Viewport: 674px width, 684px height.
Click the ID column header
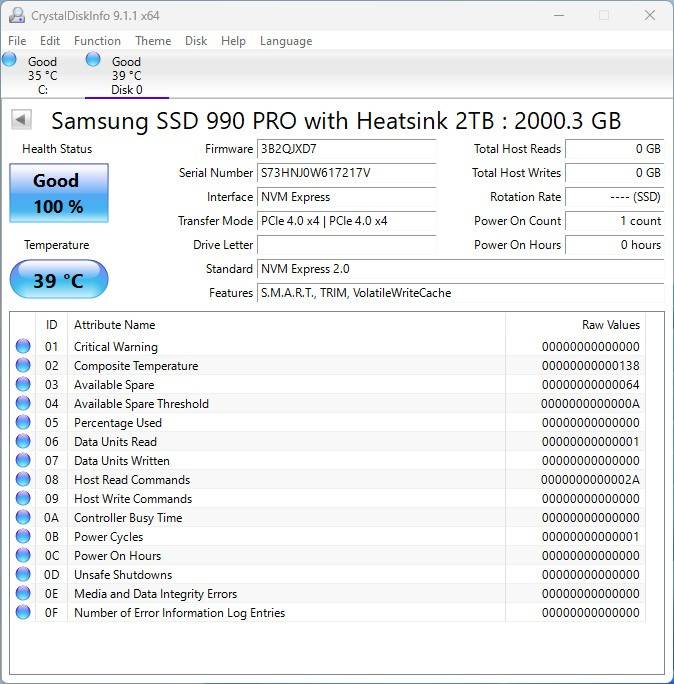click(x=51, y=325)
